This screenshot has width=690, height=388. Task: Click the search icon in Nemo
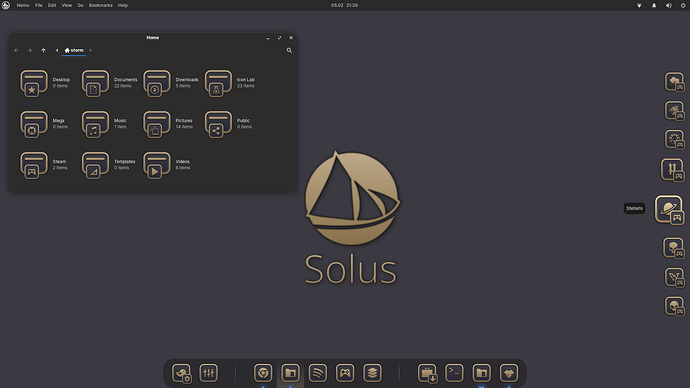click(289, 51)
